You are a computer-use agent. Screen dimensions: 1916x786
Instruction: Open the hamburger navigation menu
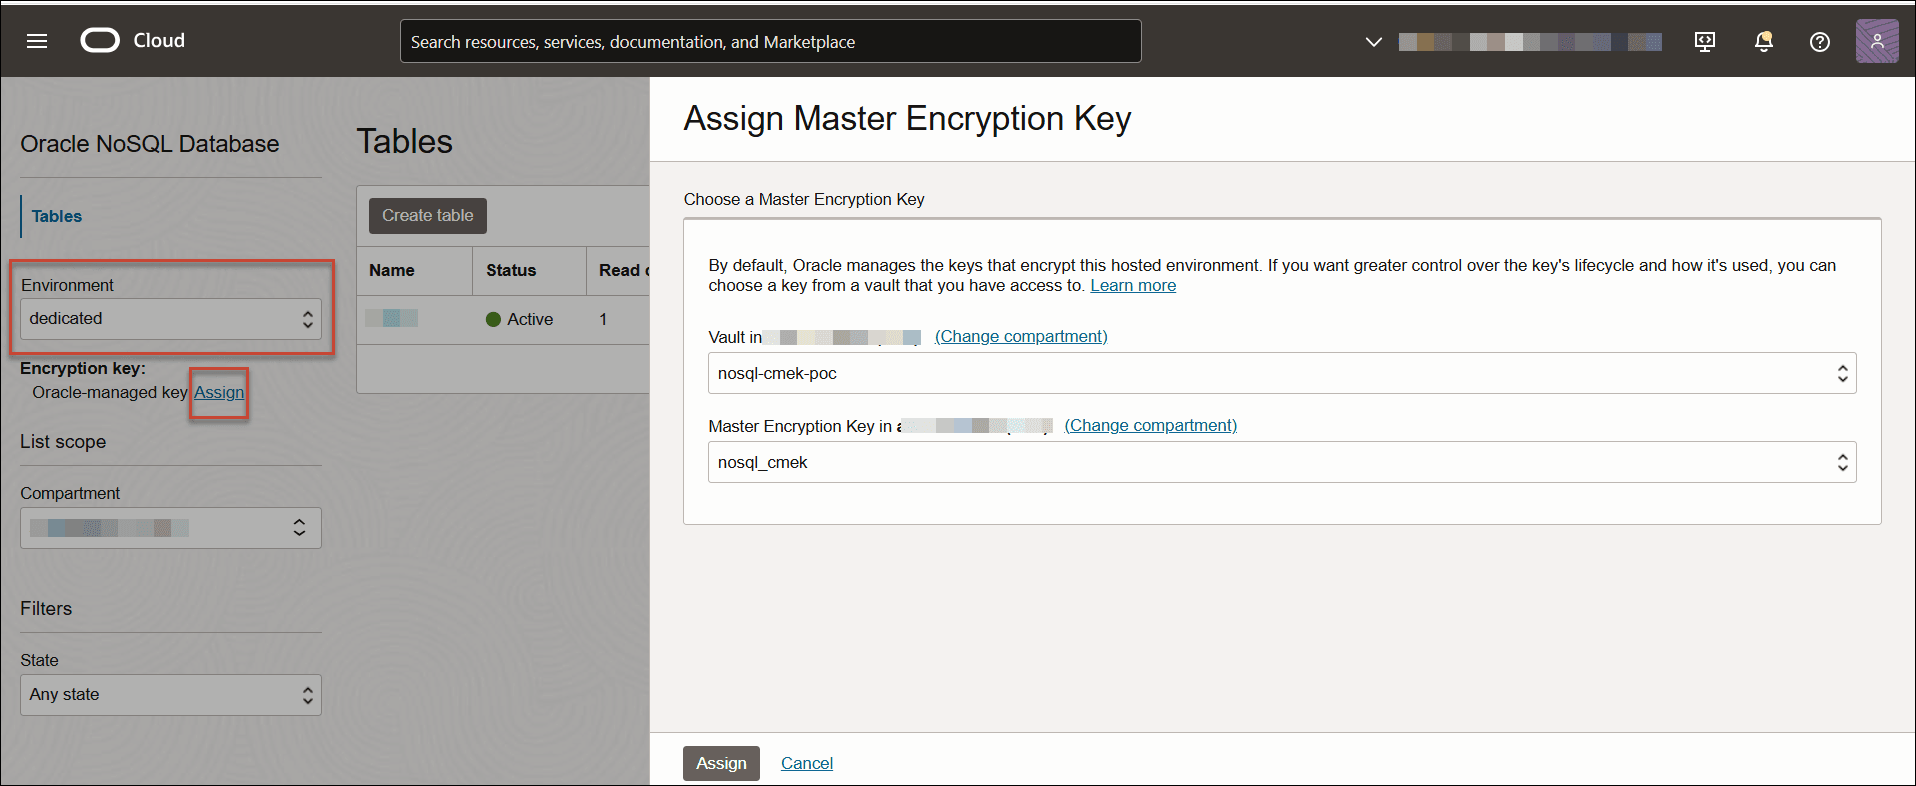[37, 41]
